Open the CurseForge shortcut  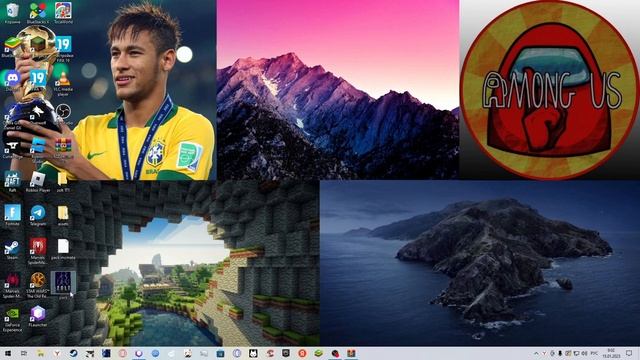click(x=12, y=147)
